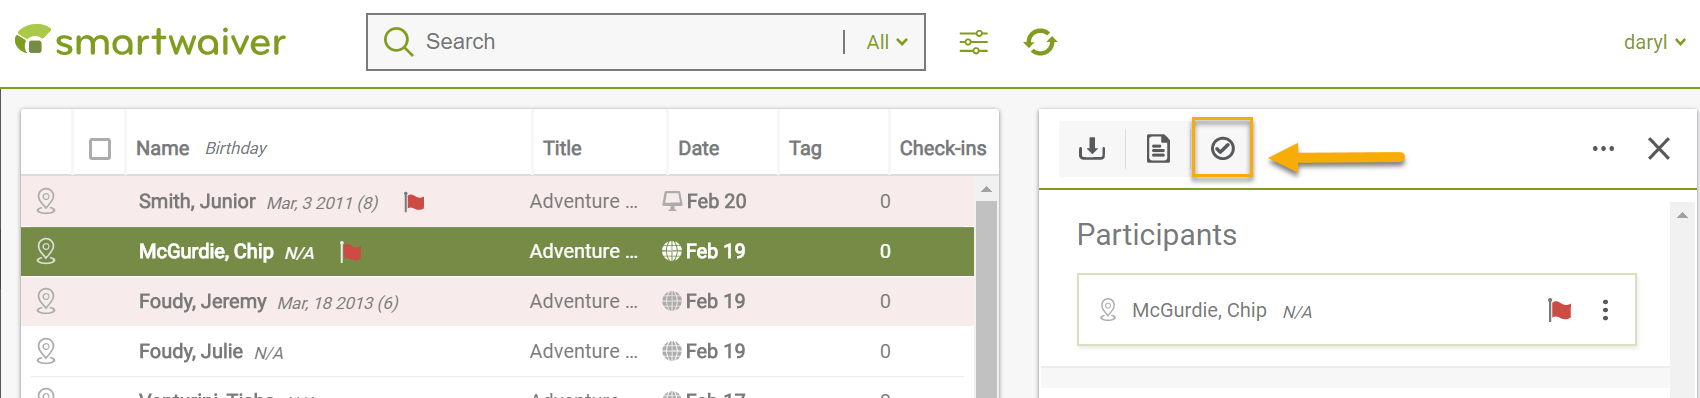This screenshot has height=398, width=1700.
Task: Download the selected waiver
Action: point(1092,149)
